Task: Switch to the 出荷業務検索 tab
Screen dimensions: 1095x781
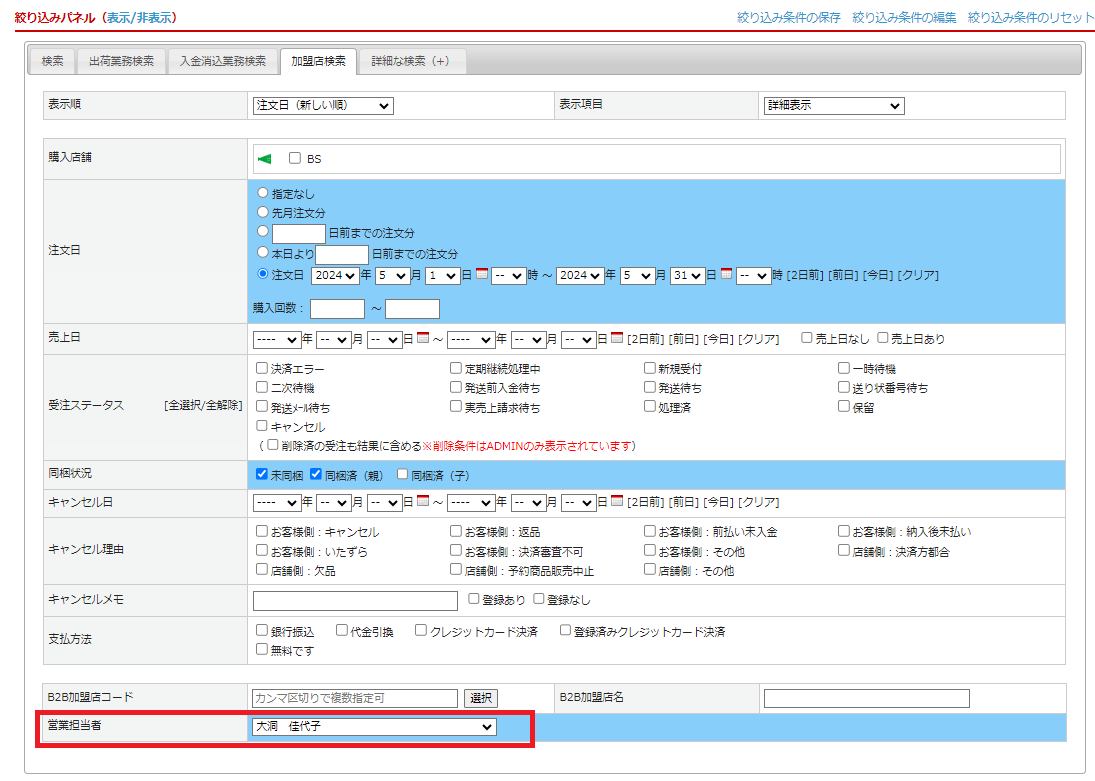Action: coord(121,61)
